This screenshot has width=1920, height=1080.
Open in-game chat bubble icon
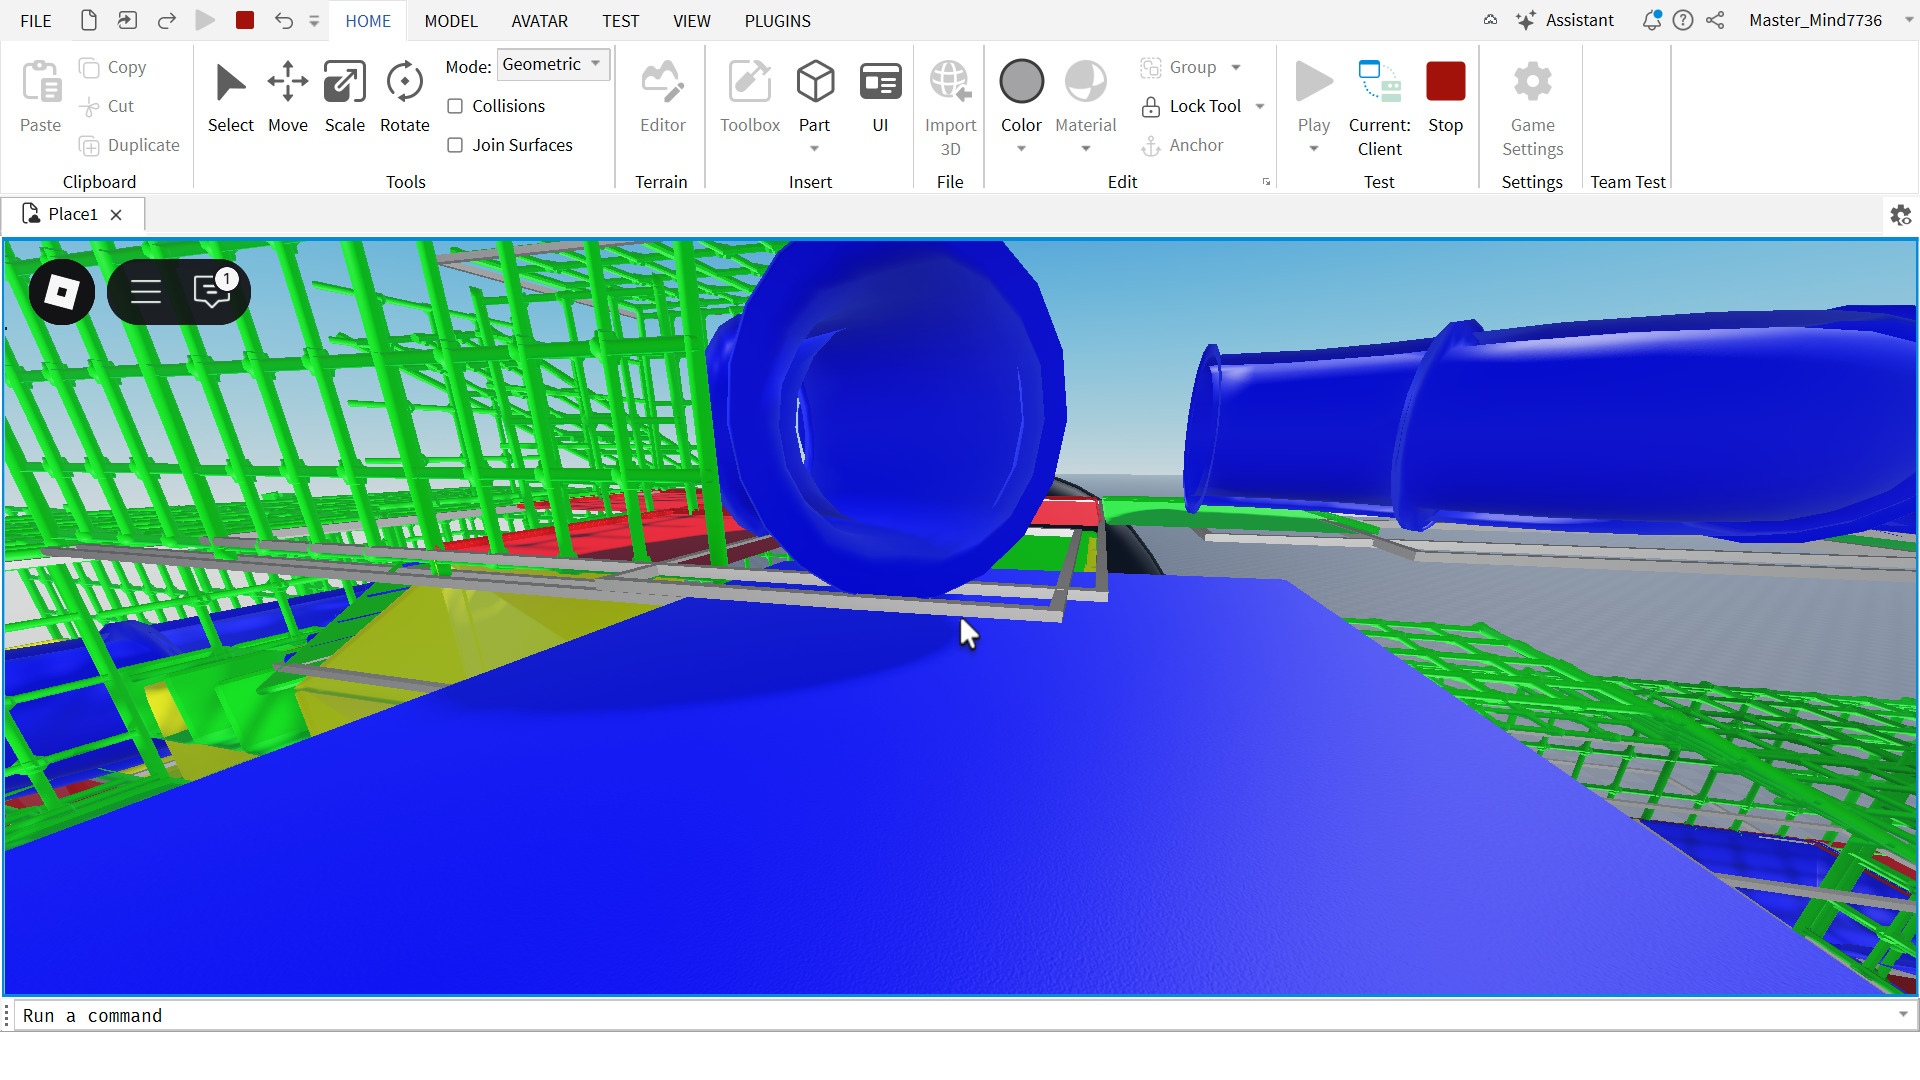pos(212,292)
